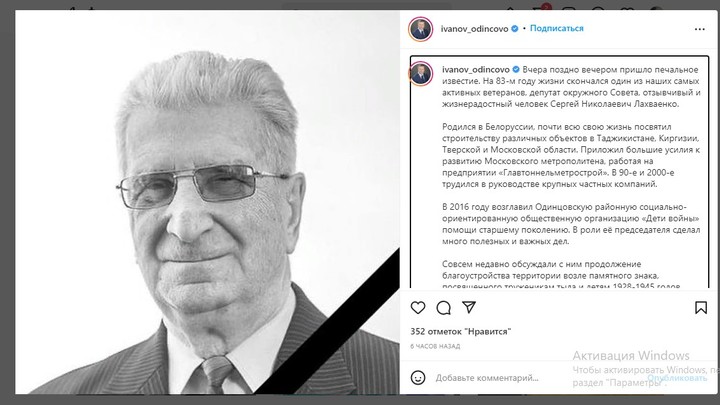
Task: Click the verified badge next to header username
Action: 515,28
